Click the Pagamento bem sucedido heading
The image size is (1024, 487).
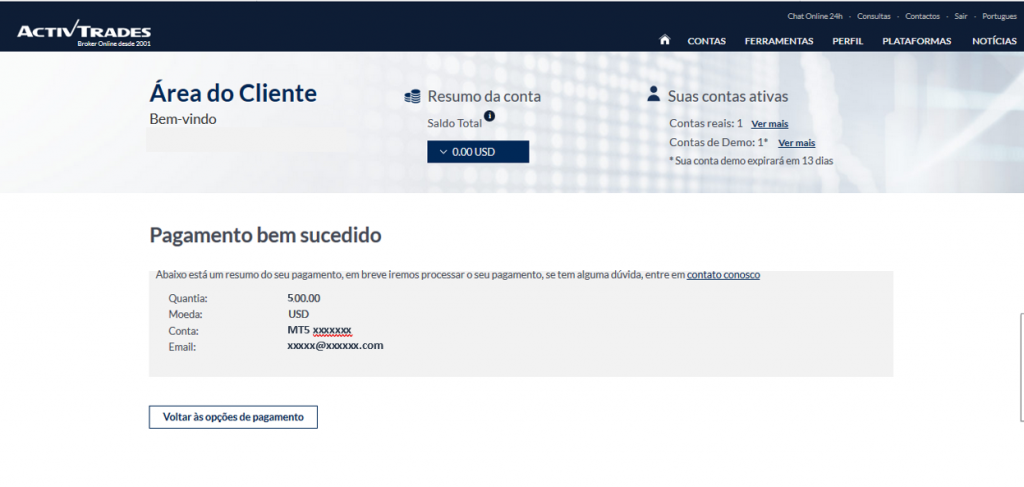point(265,235)
